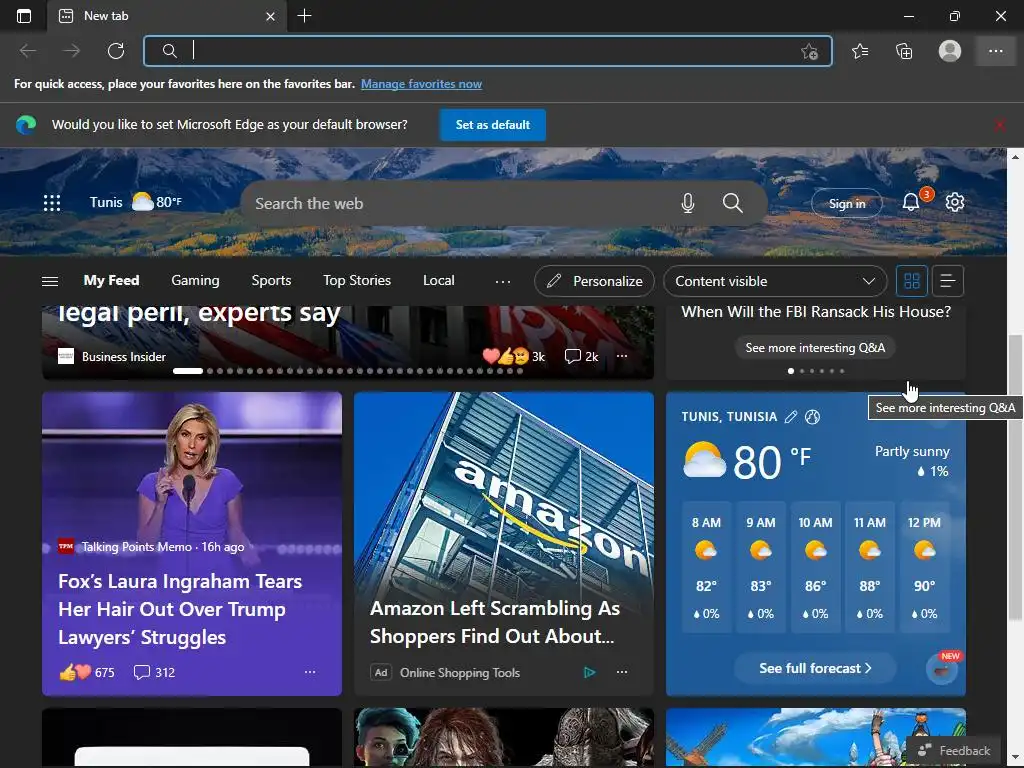Switch to grid layout view
1024x768 pixels.
pos(912,281)
